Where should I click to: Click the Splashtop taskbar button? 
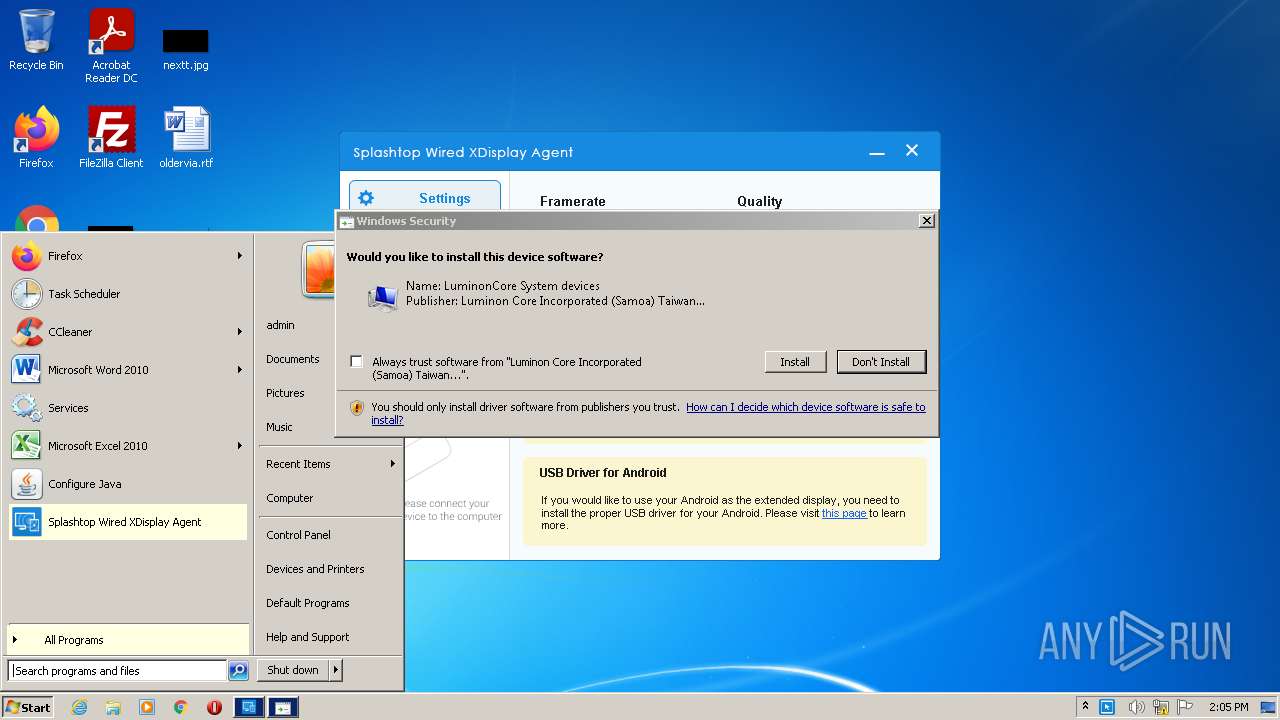[248, 707]
